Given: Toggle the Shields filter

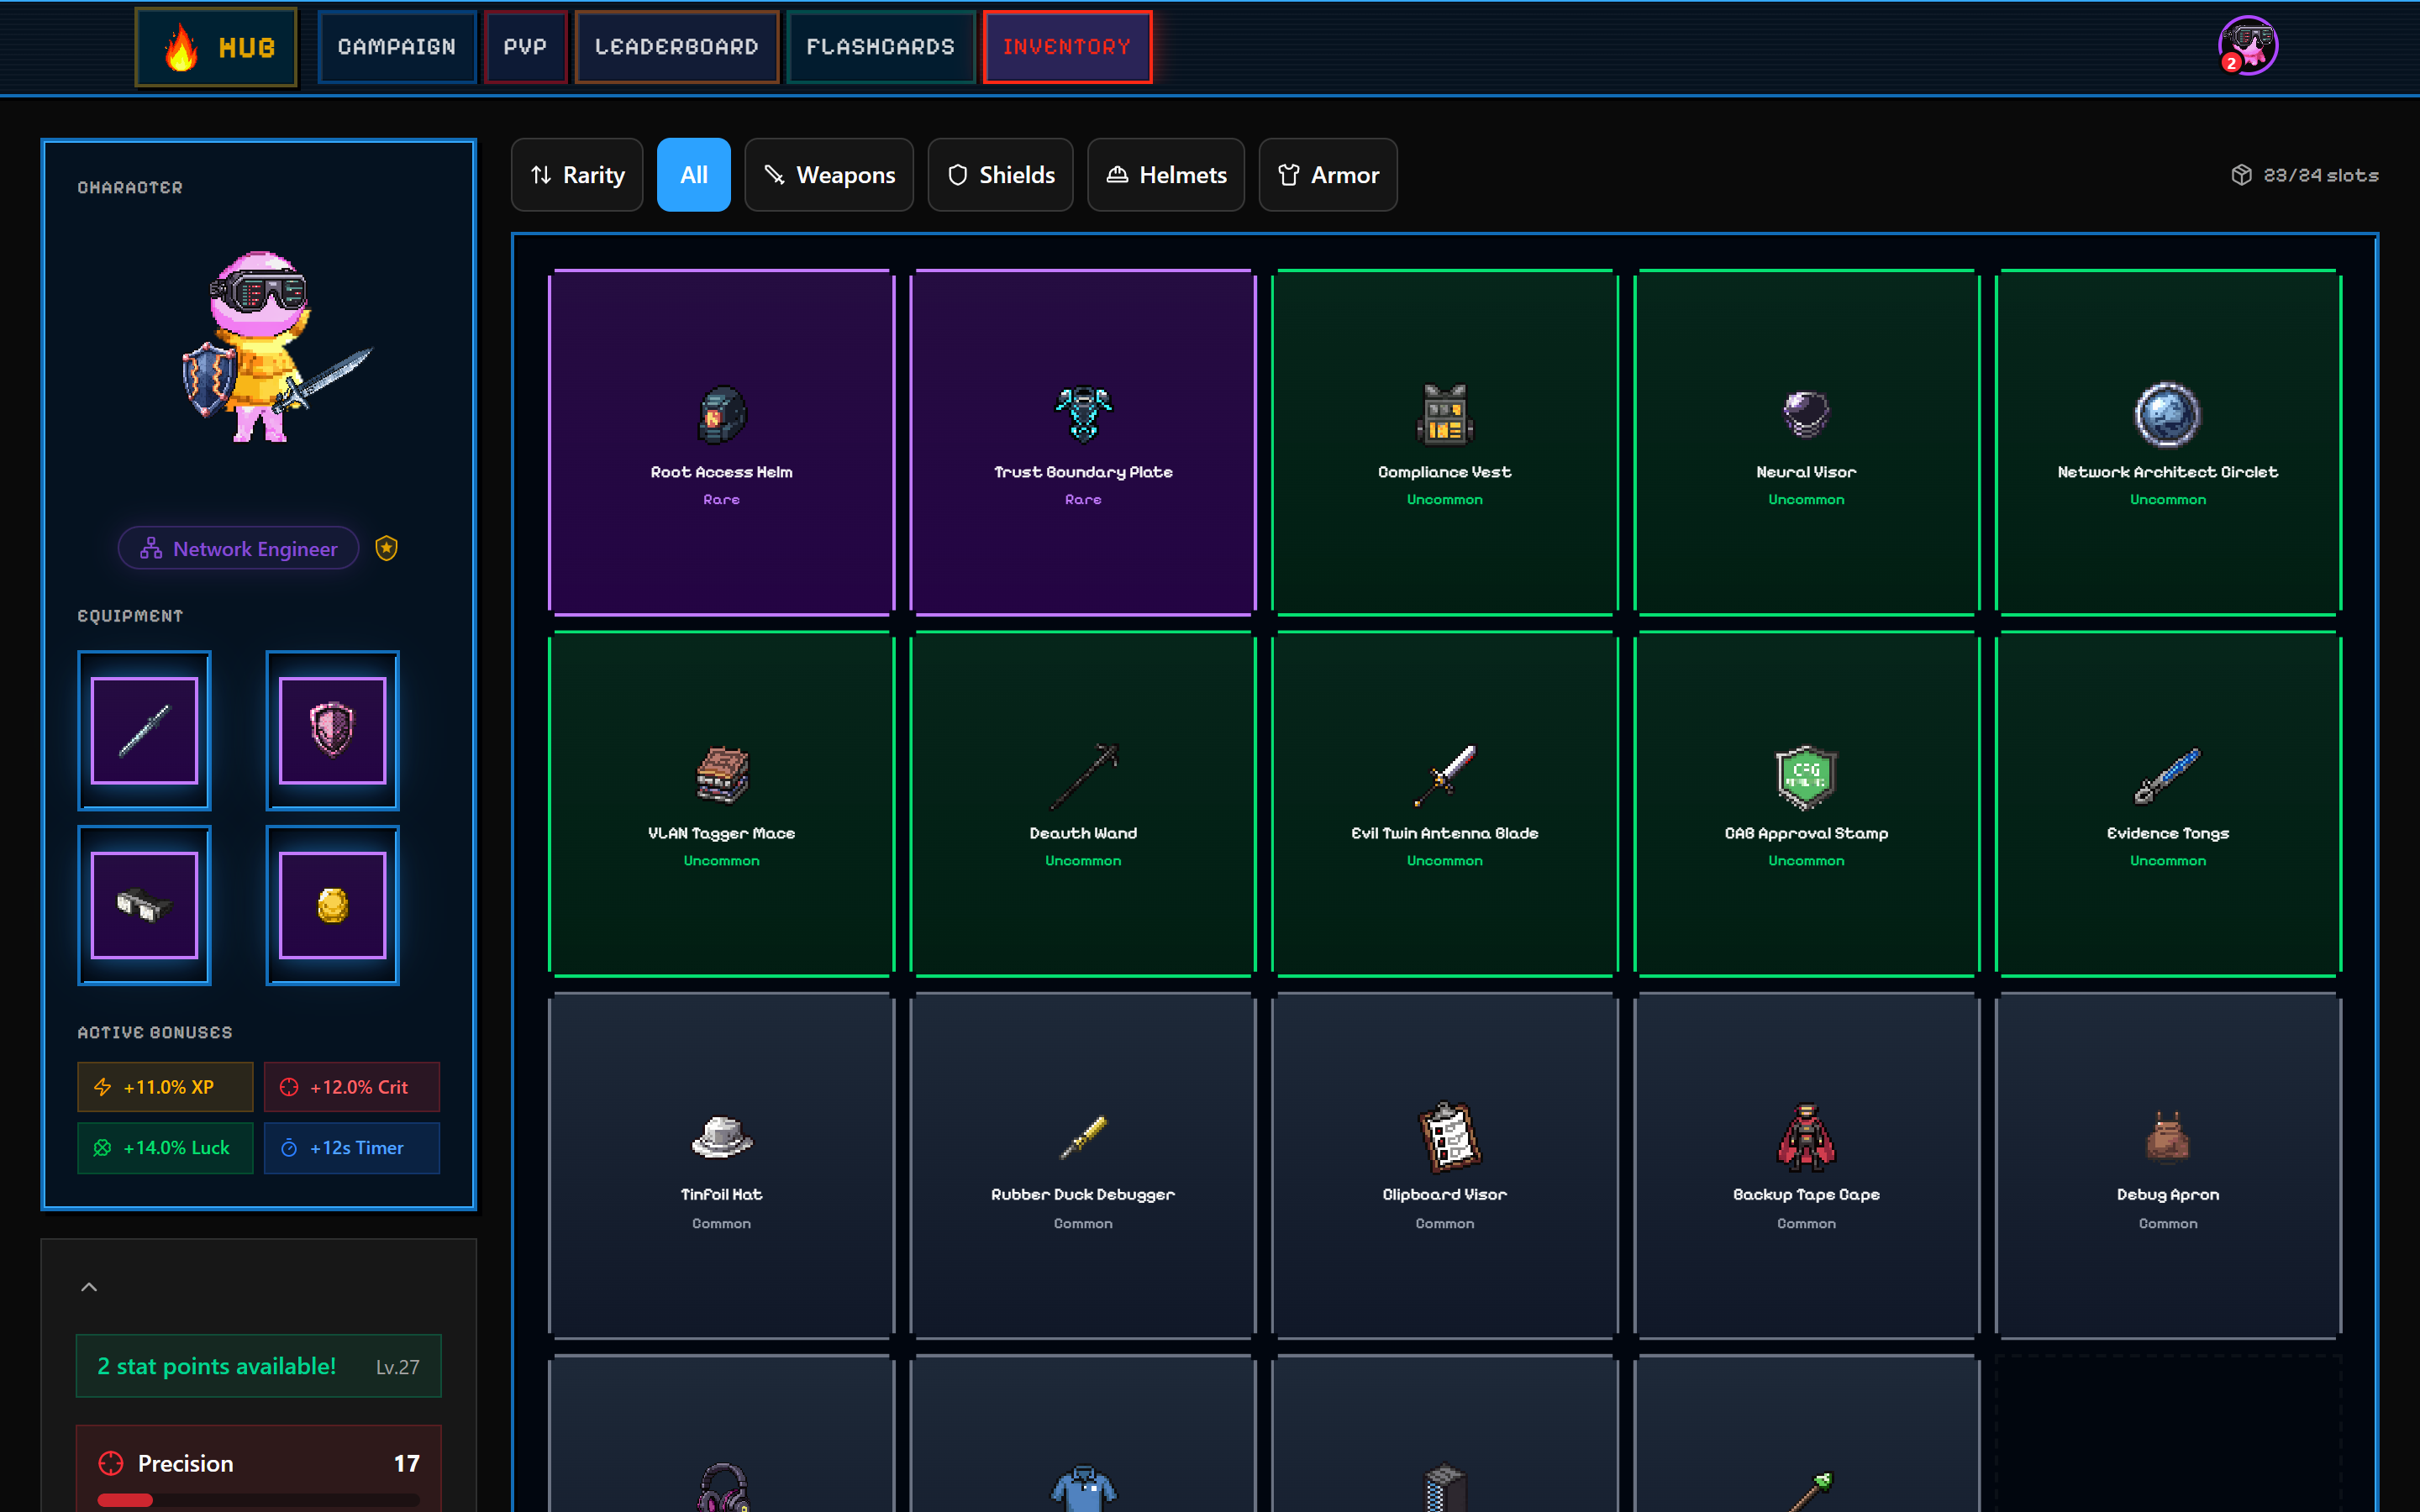Looking at the screenshot, I should point(1000,174).
